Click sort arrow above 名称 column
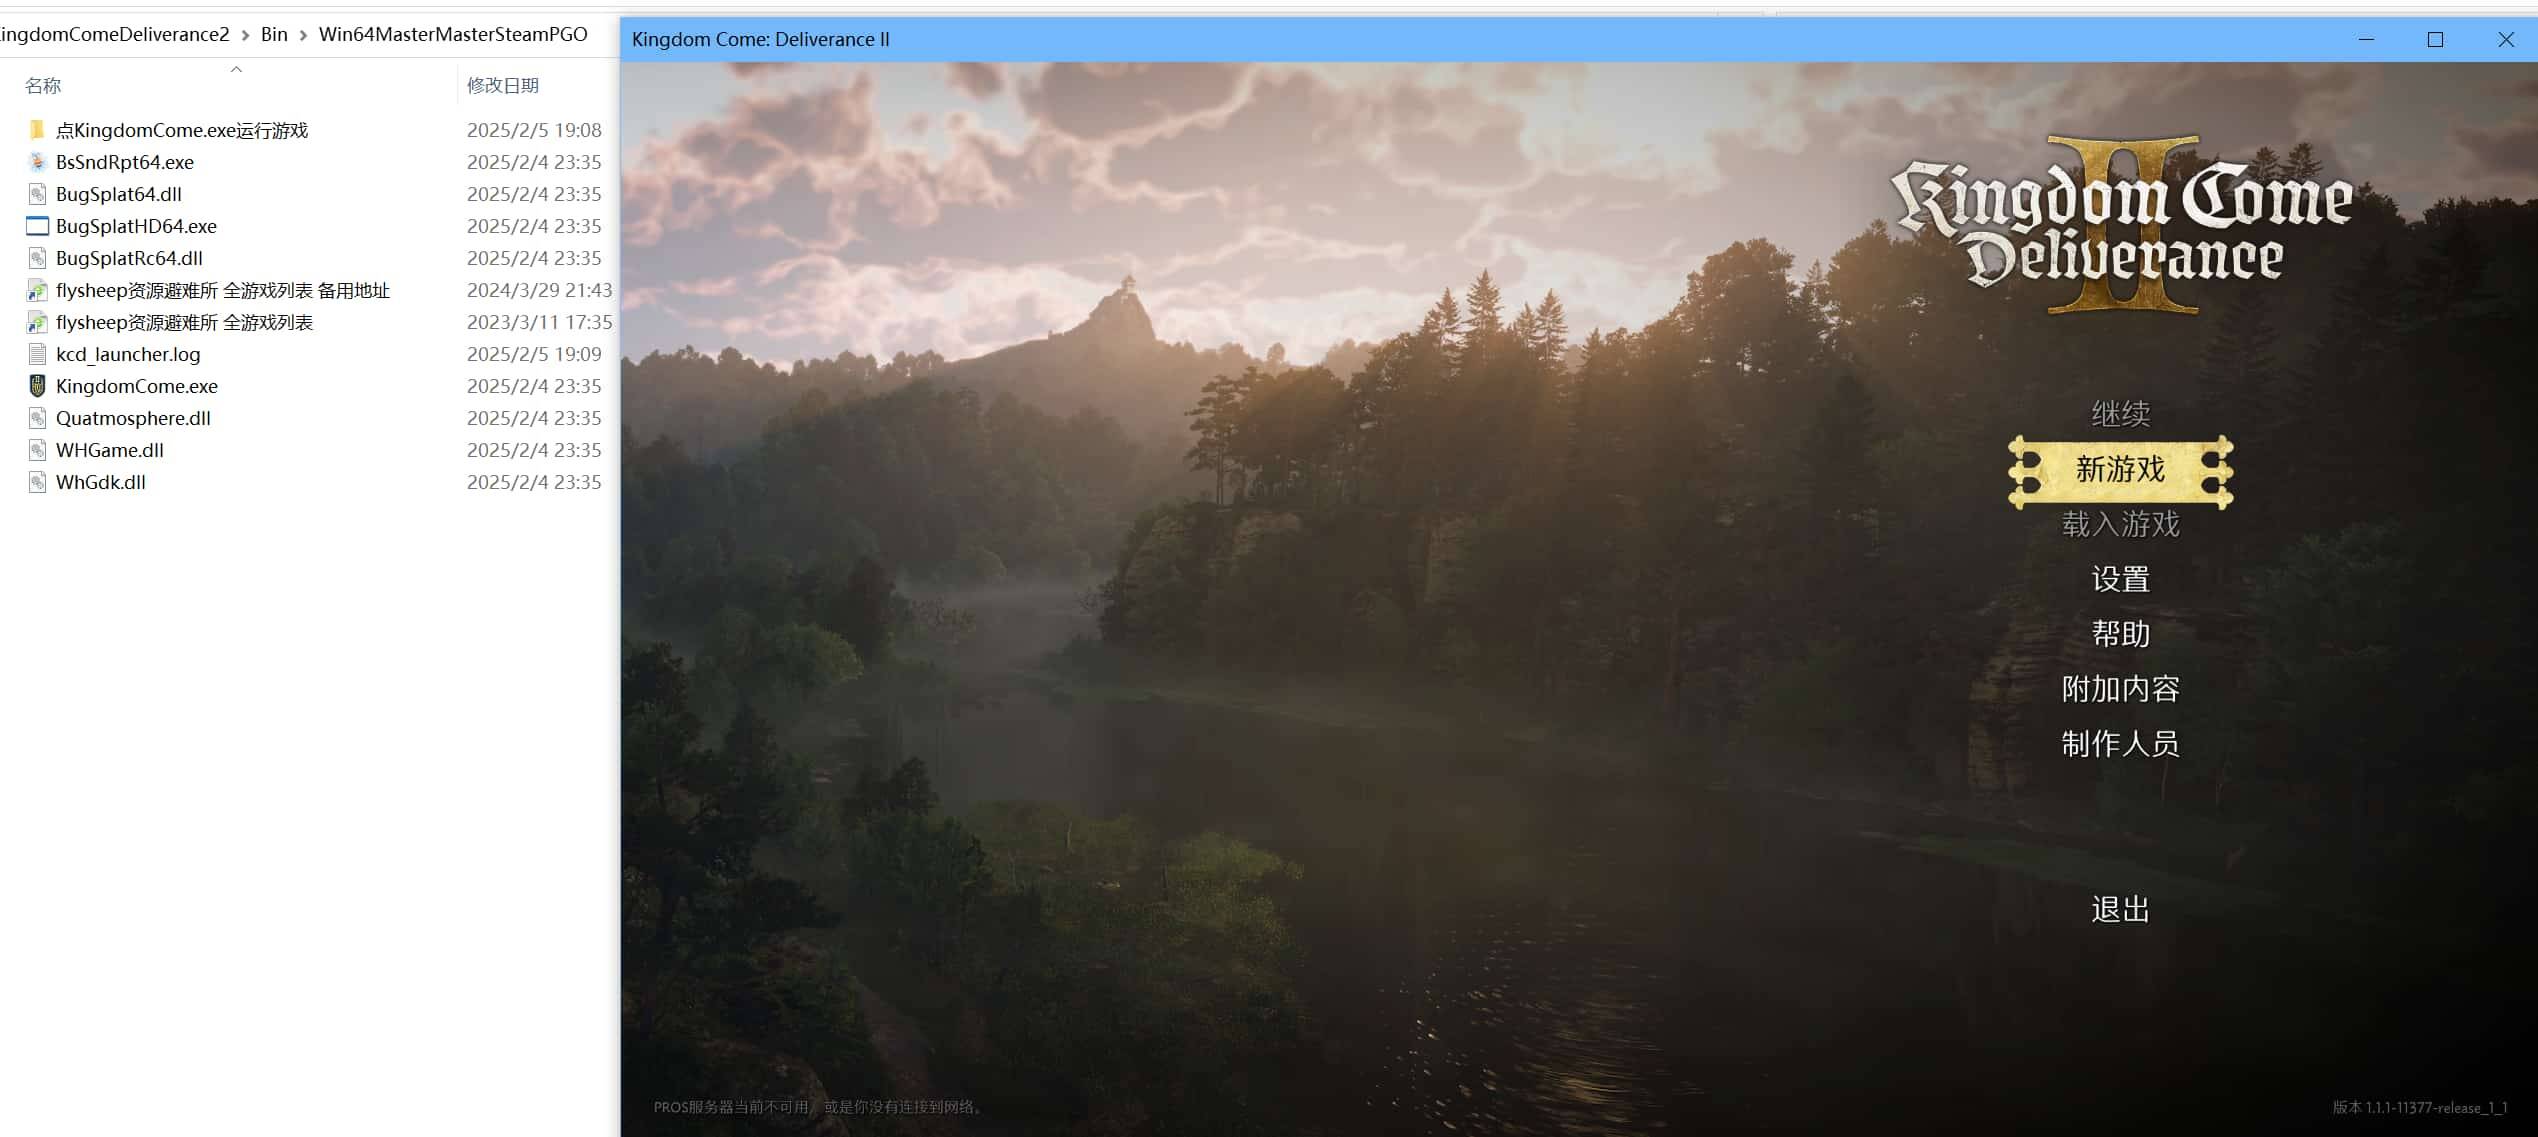 click(x=236, y=69)
